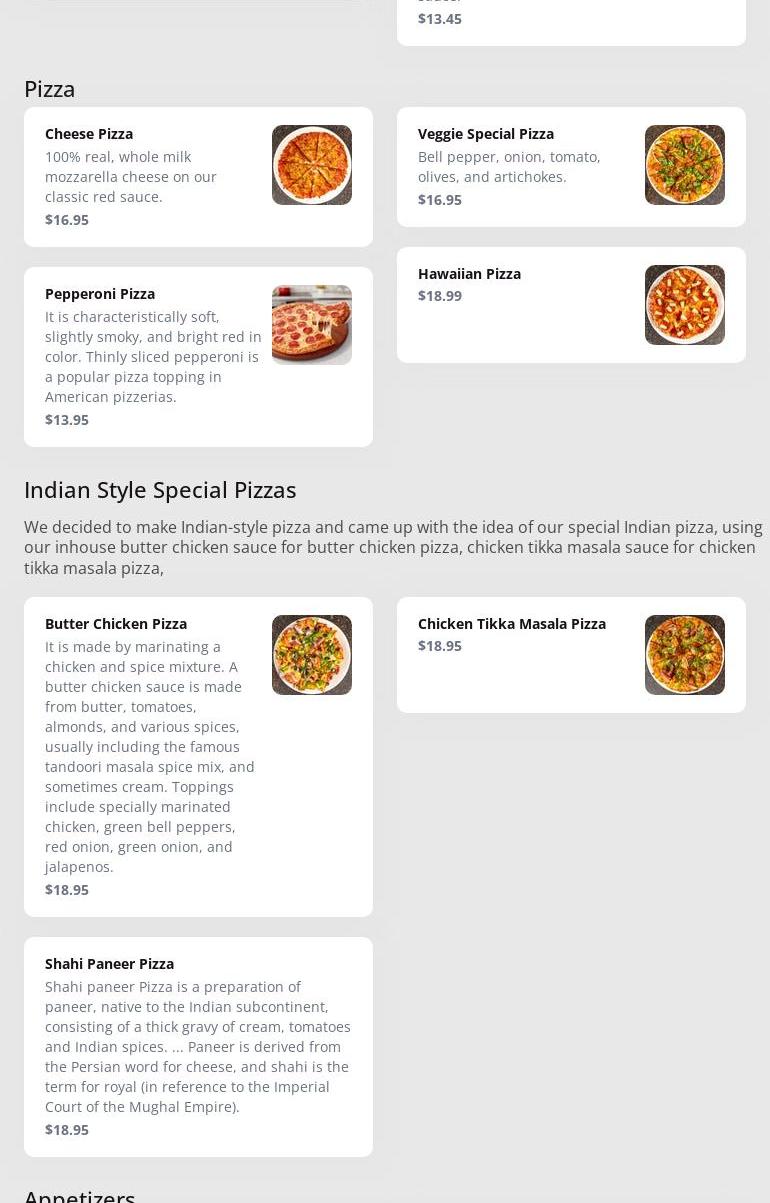Select the Cheese Pizza item title
Viewport: 770px width, 1203px height.
click(x=89, y=134)
